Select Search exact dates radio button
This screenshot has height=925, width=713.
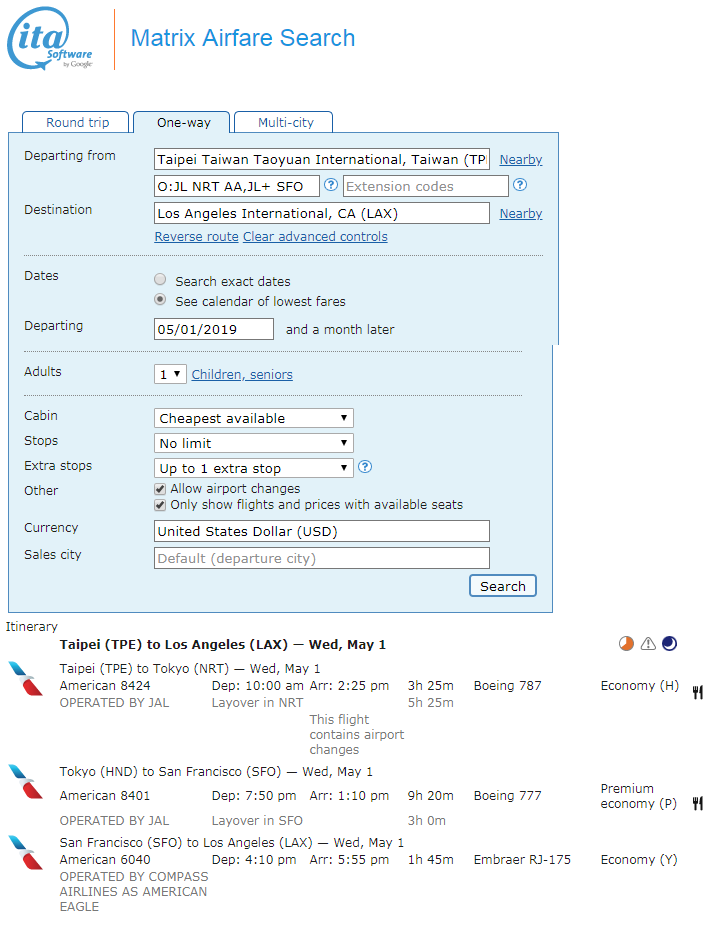tap(160, 279)
